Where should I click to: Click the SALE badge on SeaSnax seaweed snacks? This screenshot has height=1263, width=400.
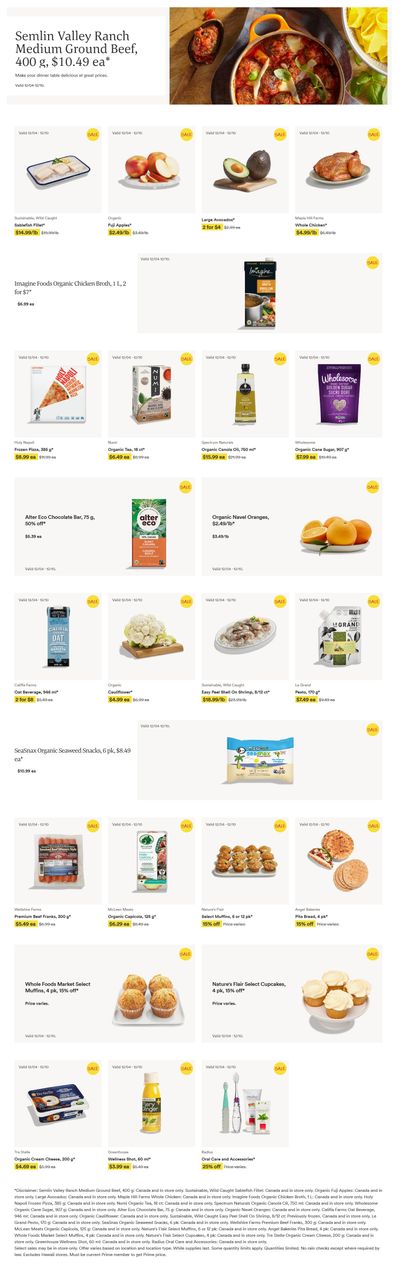point(373,730)
